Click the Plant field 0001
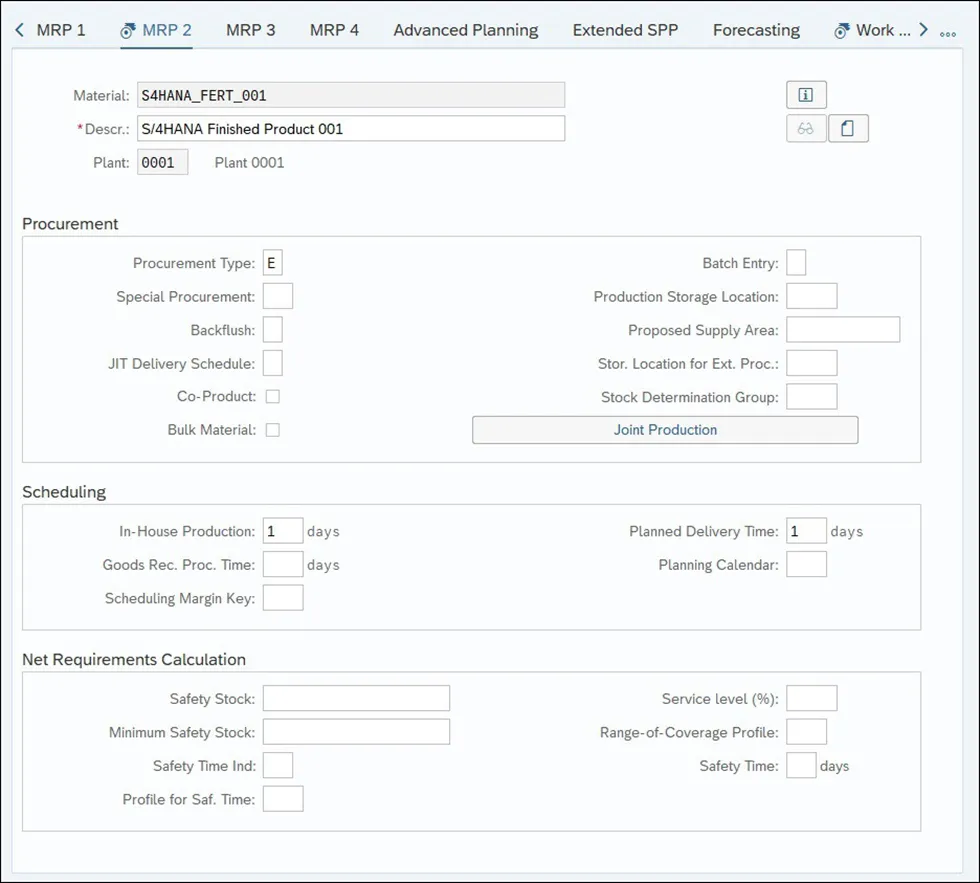980x883 pixels. coord(162,162)
